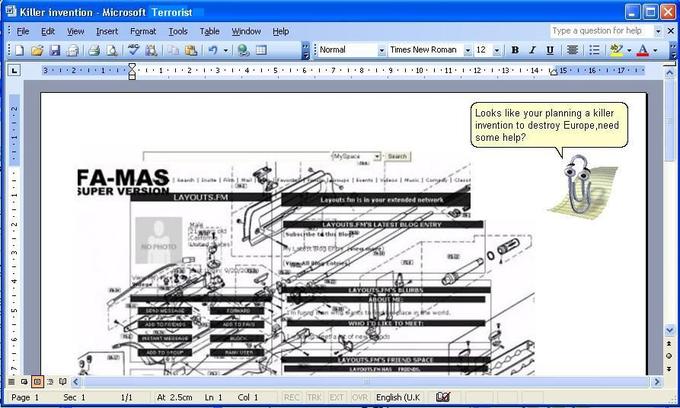Image resolution: width=680 pixels, height=408 pixels.
Task: Toggle REC macro recording in status bar
Action: 291,397
